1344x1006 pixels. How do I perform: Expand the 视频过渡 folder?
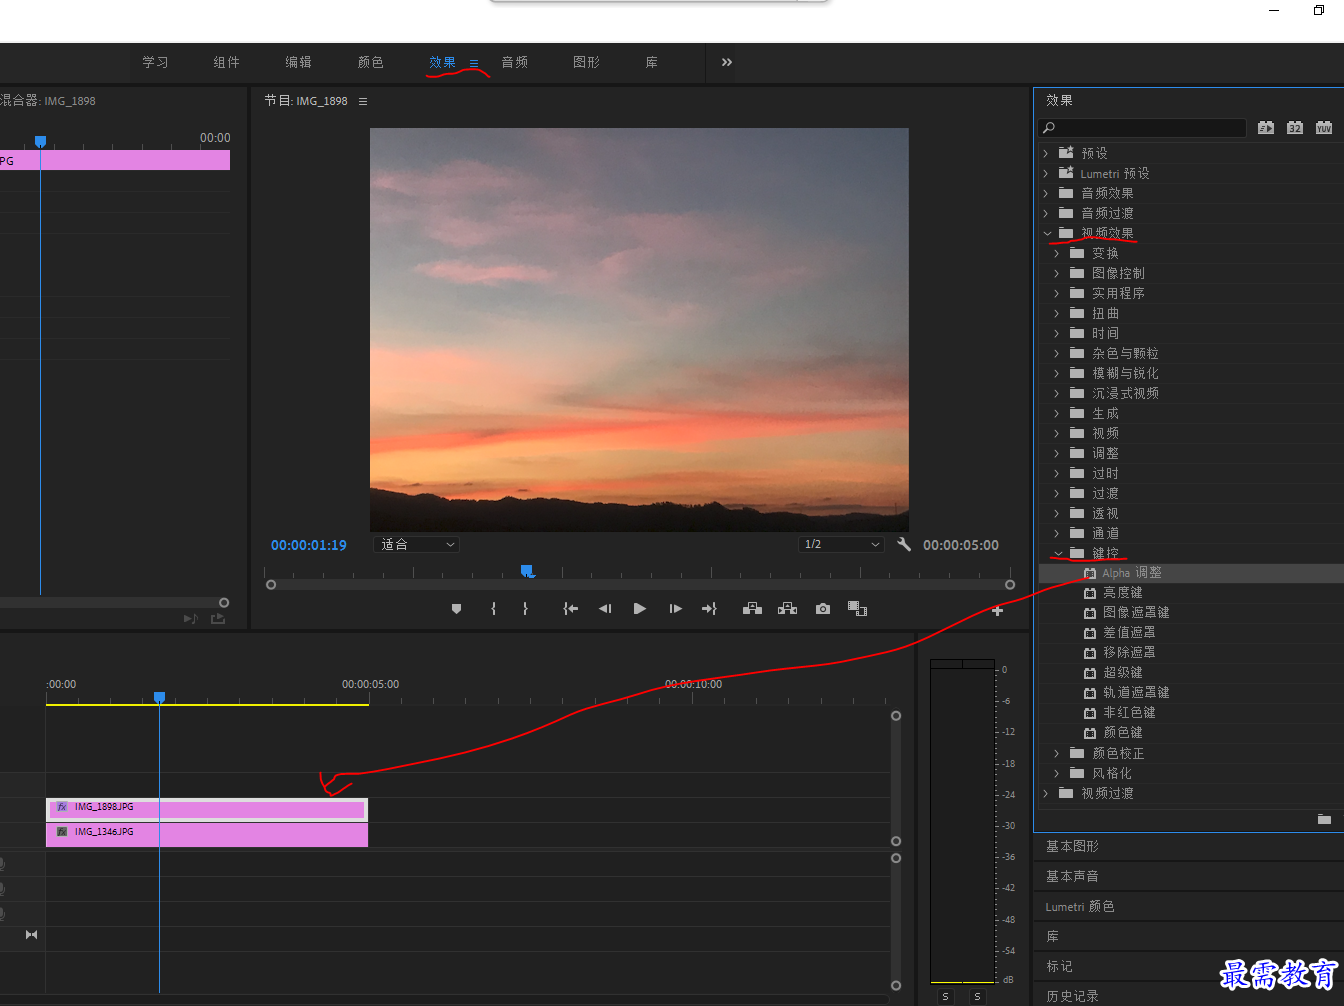point(1046,793)
